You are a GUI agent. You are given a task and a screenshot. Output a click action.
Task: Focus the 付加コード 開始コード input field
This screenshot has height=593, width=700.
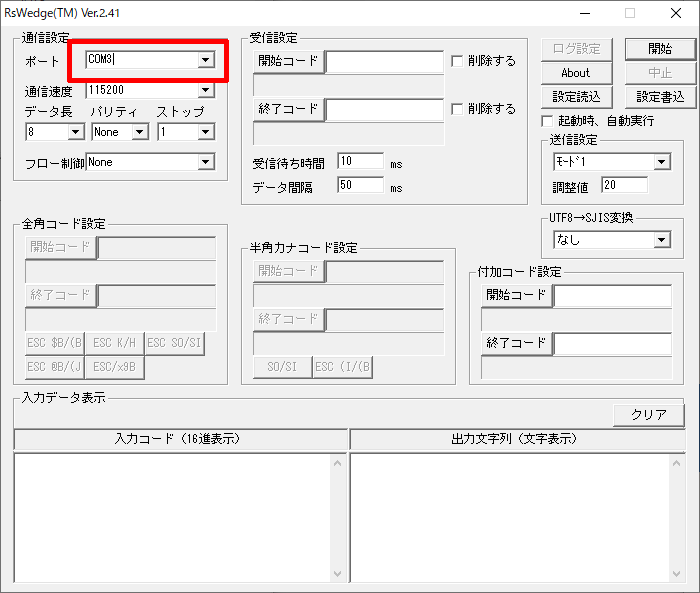(612, 296)
